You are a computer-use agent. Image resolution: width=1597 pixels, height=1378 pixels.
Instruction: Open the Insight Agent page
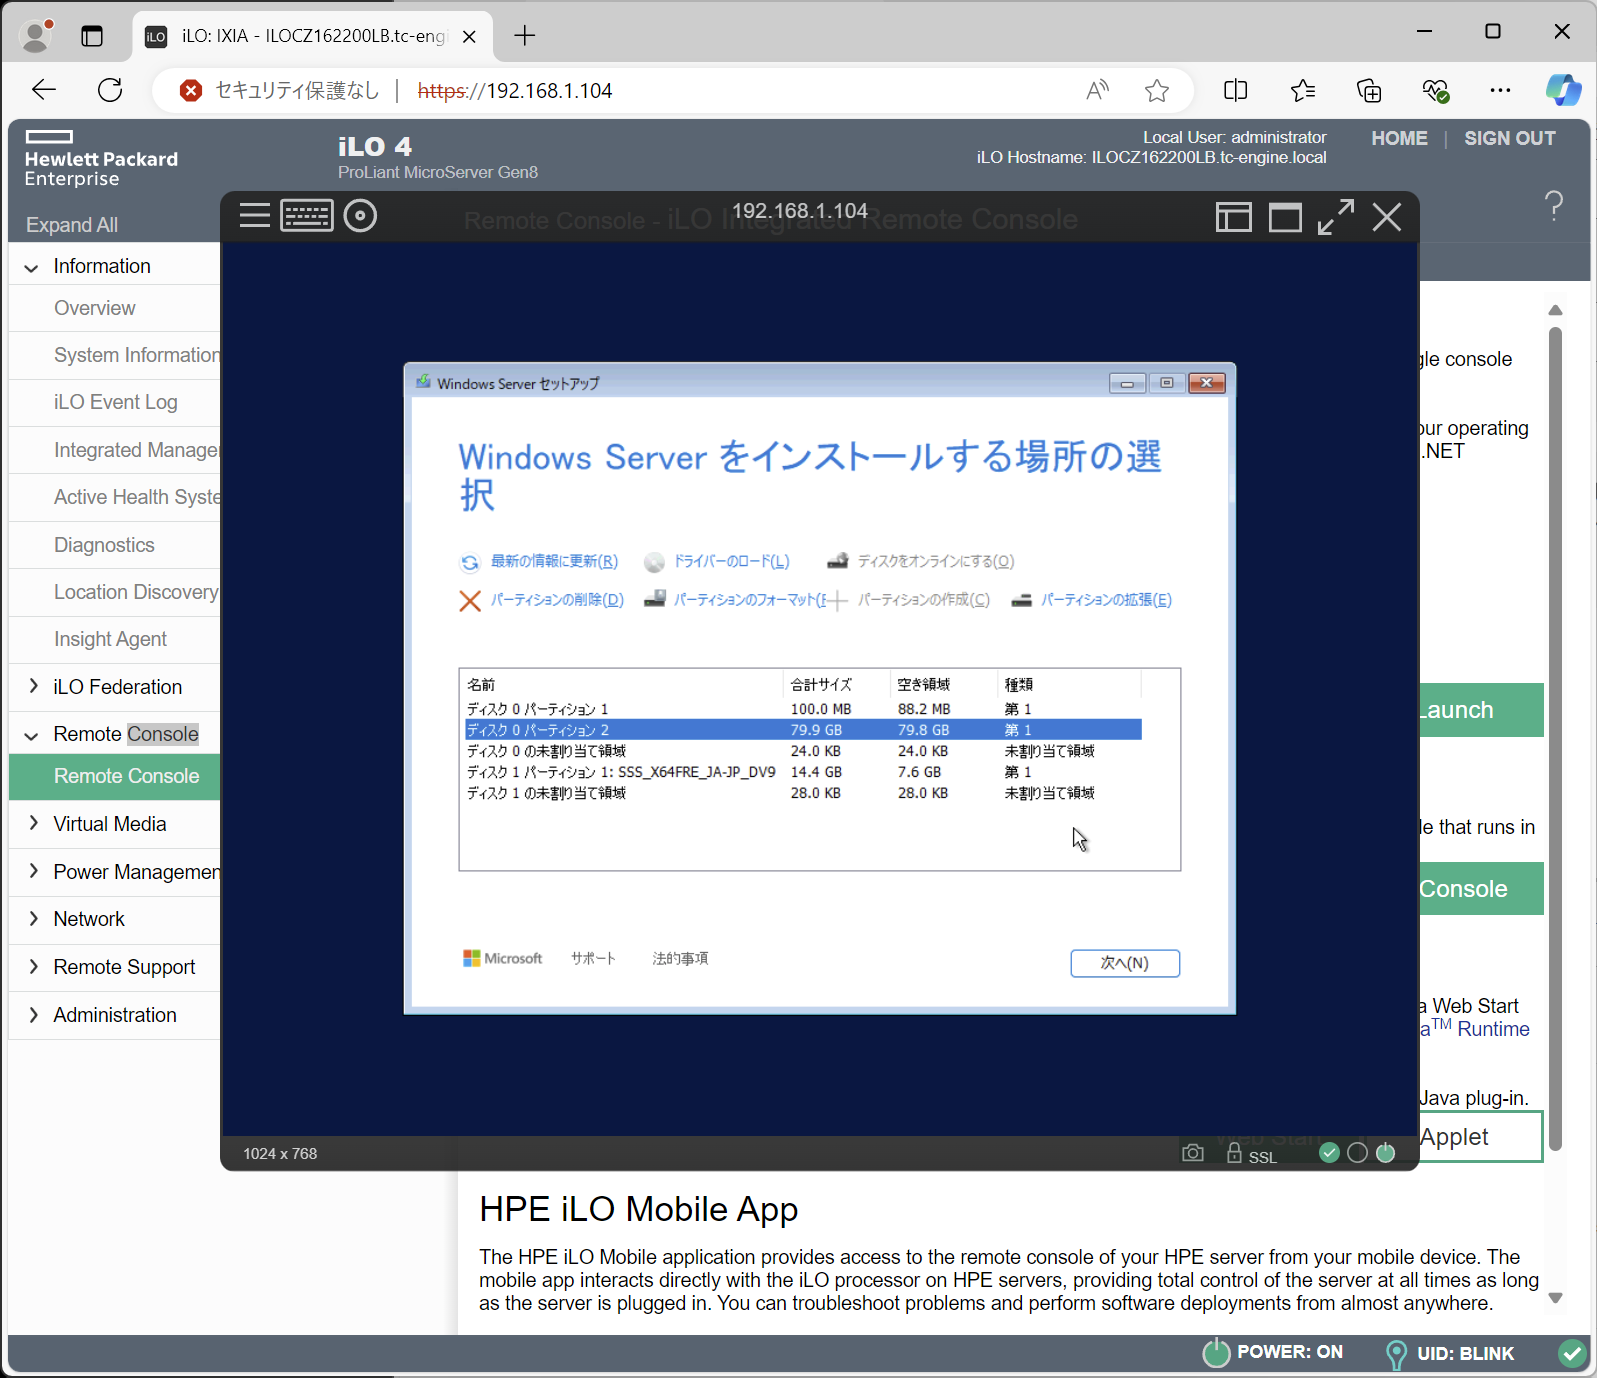(x=110, y=639)
